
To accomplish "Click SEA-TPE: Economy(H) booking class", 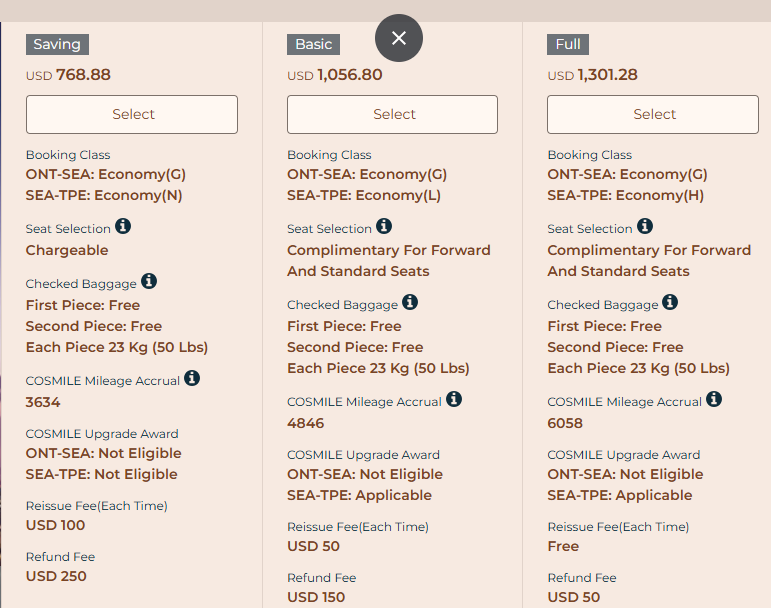I will pyautogui.click(x=625, y=196).
